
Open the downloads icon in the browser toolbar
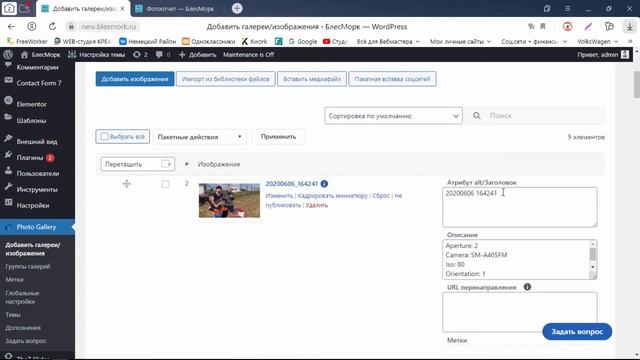629,27
